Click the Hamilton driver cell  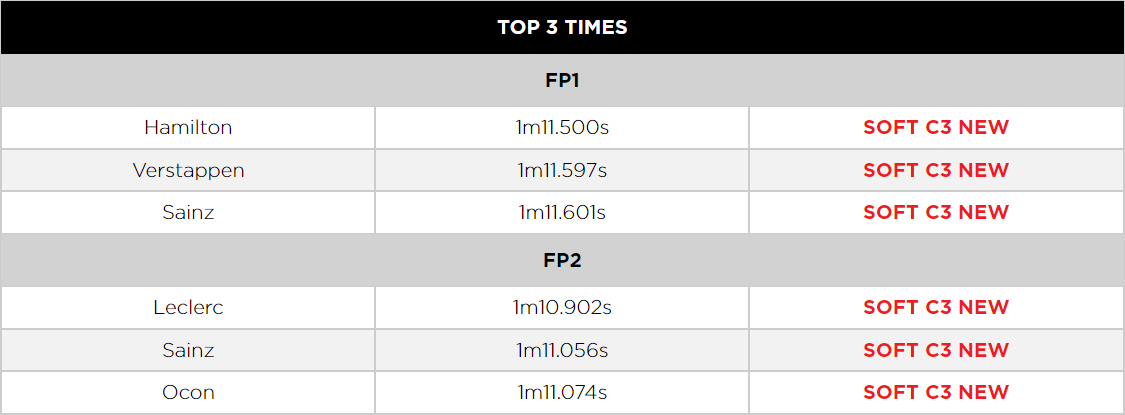tap(188, 128)
